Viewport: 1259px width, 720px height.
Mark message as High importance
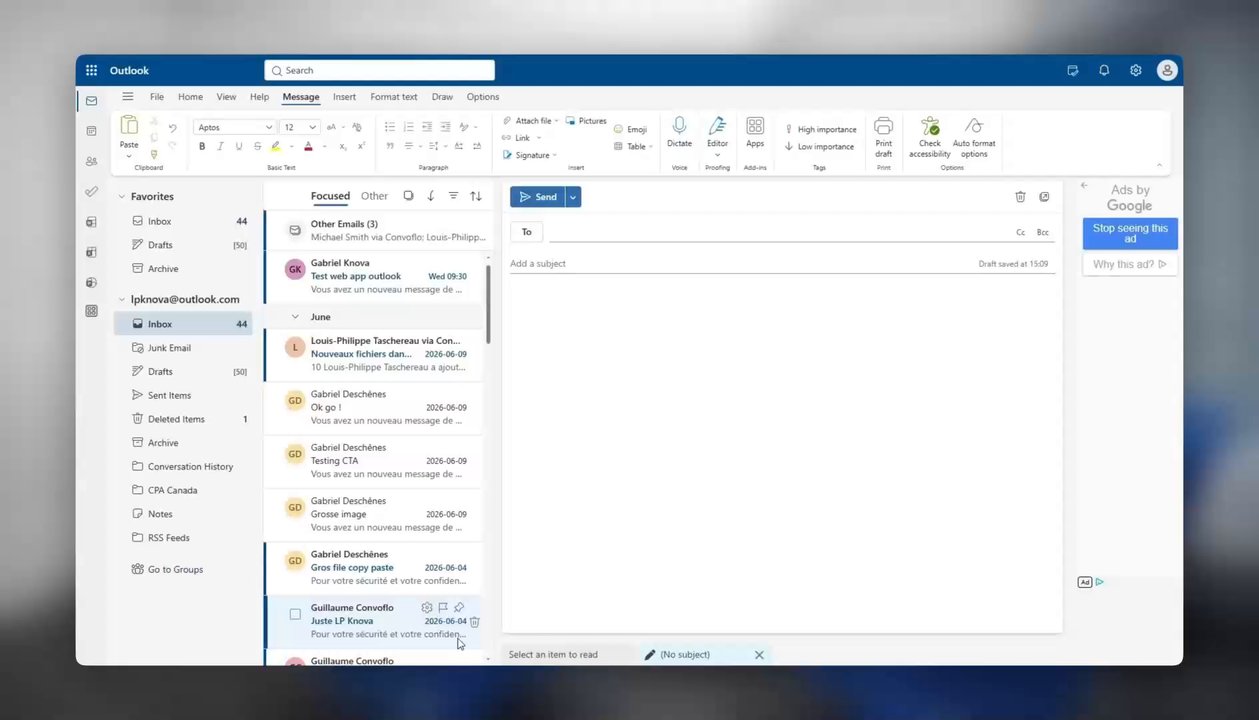tap(820, 129)
